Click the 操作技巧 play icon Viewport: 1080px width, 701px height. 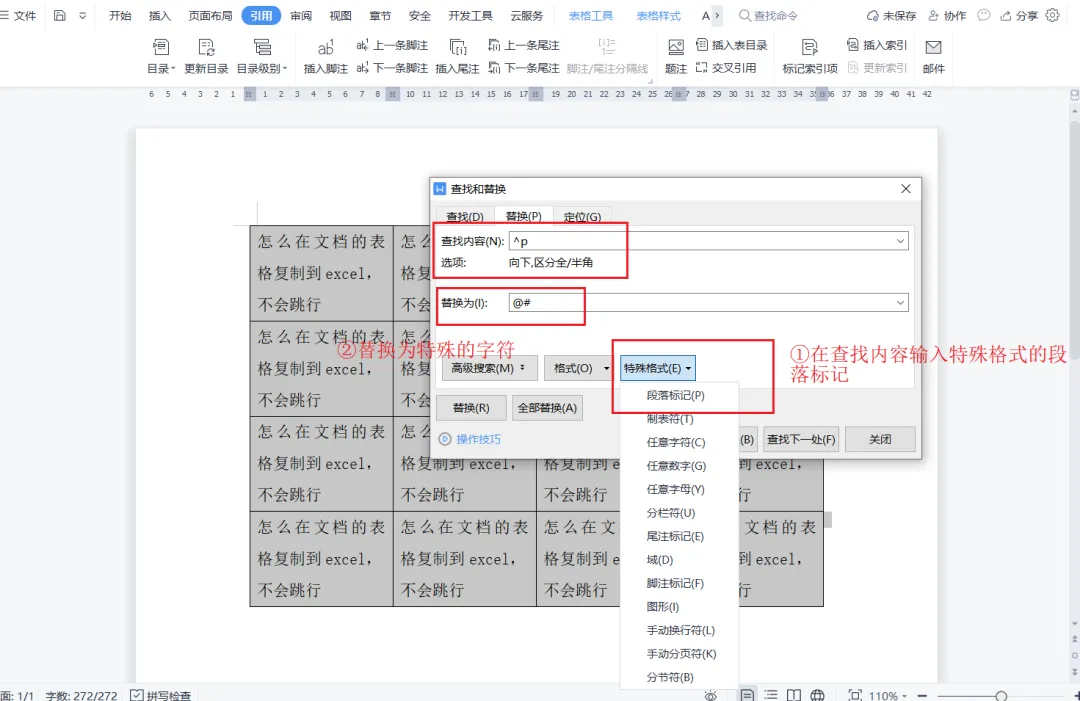coord(445,439)
